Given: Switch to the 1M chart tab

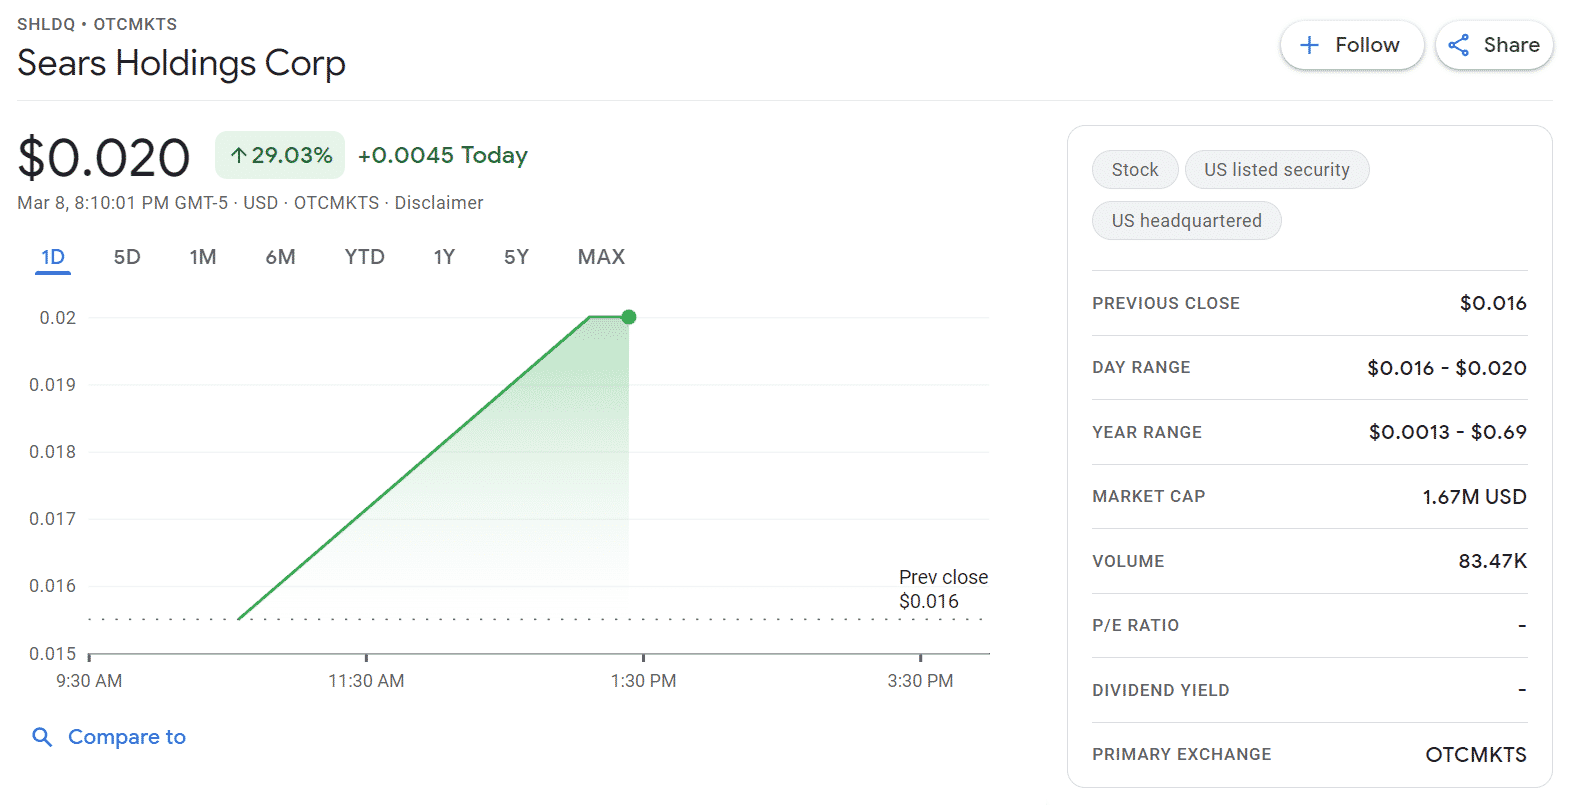Looking at the screenshot, I should (203, 257).
